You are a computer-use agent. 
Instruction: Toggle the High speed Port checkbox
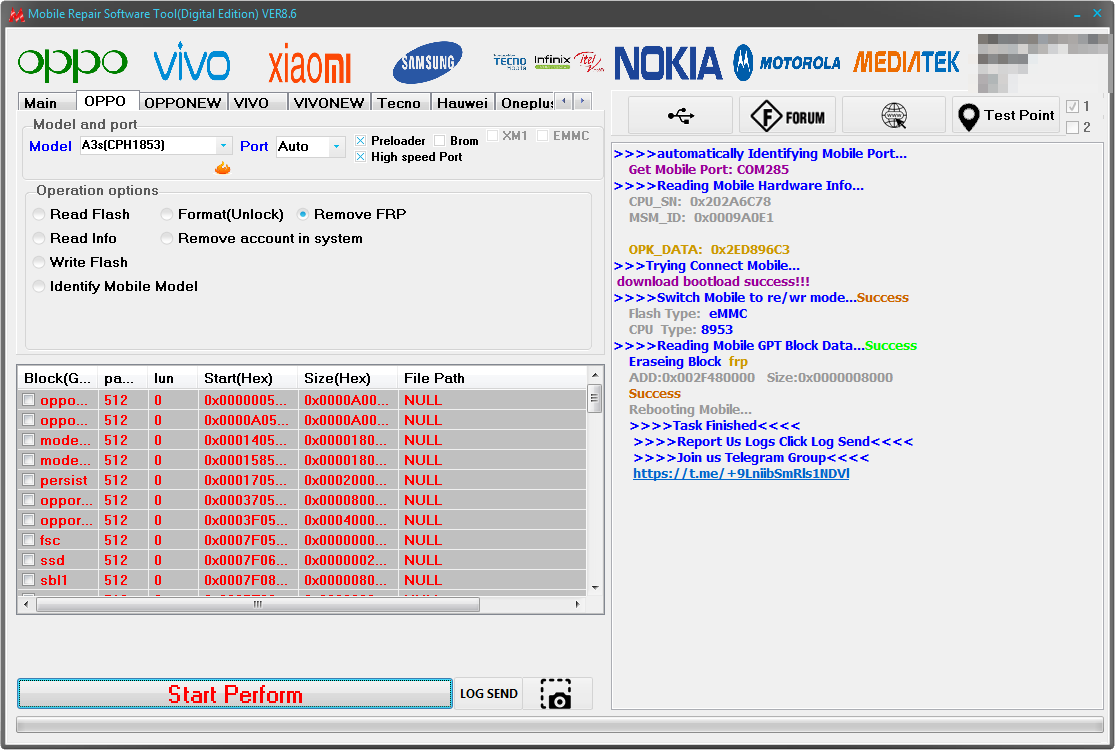pos(361,157)
